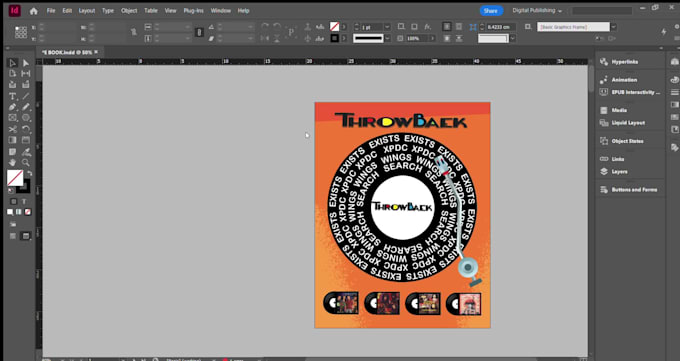The height and width of the screenshot is (361, 680).
Task: Expand the stroke color options arrow
Action: pos(343,38)
